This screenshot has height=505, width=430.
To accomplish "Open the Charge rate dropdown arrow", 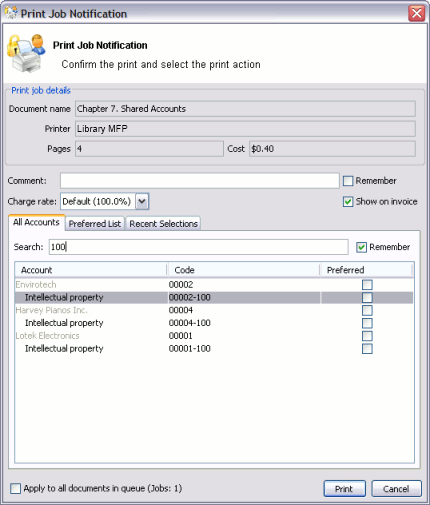I will click(142, 201).
